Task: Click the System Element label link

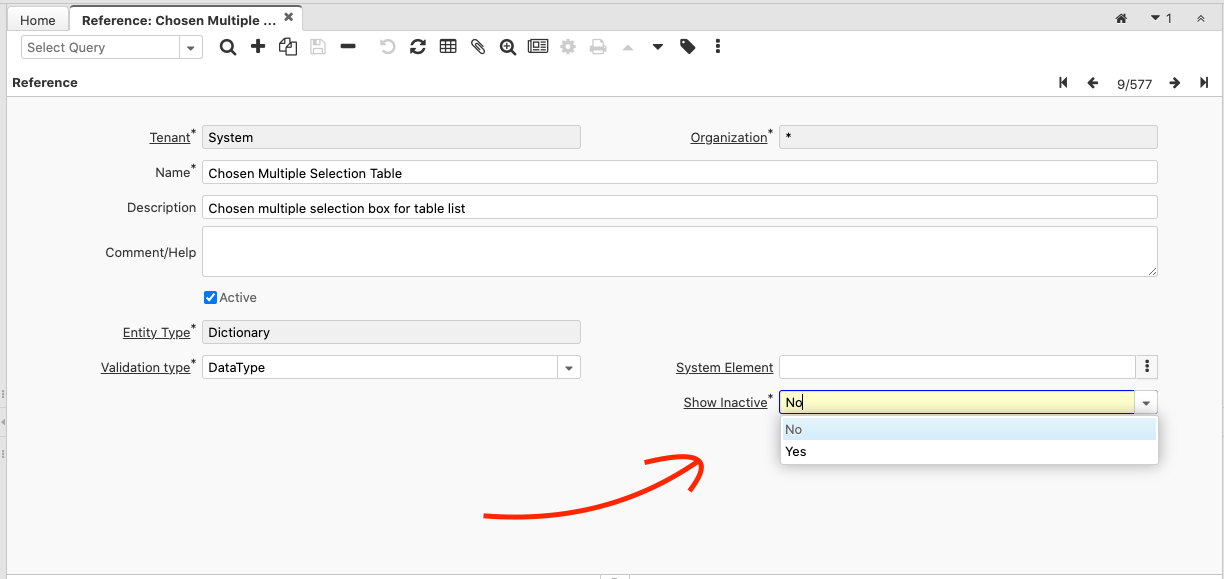Action: click(x=724, y=368)
